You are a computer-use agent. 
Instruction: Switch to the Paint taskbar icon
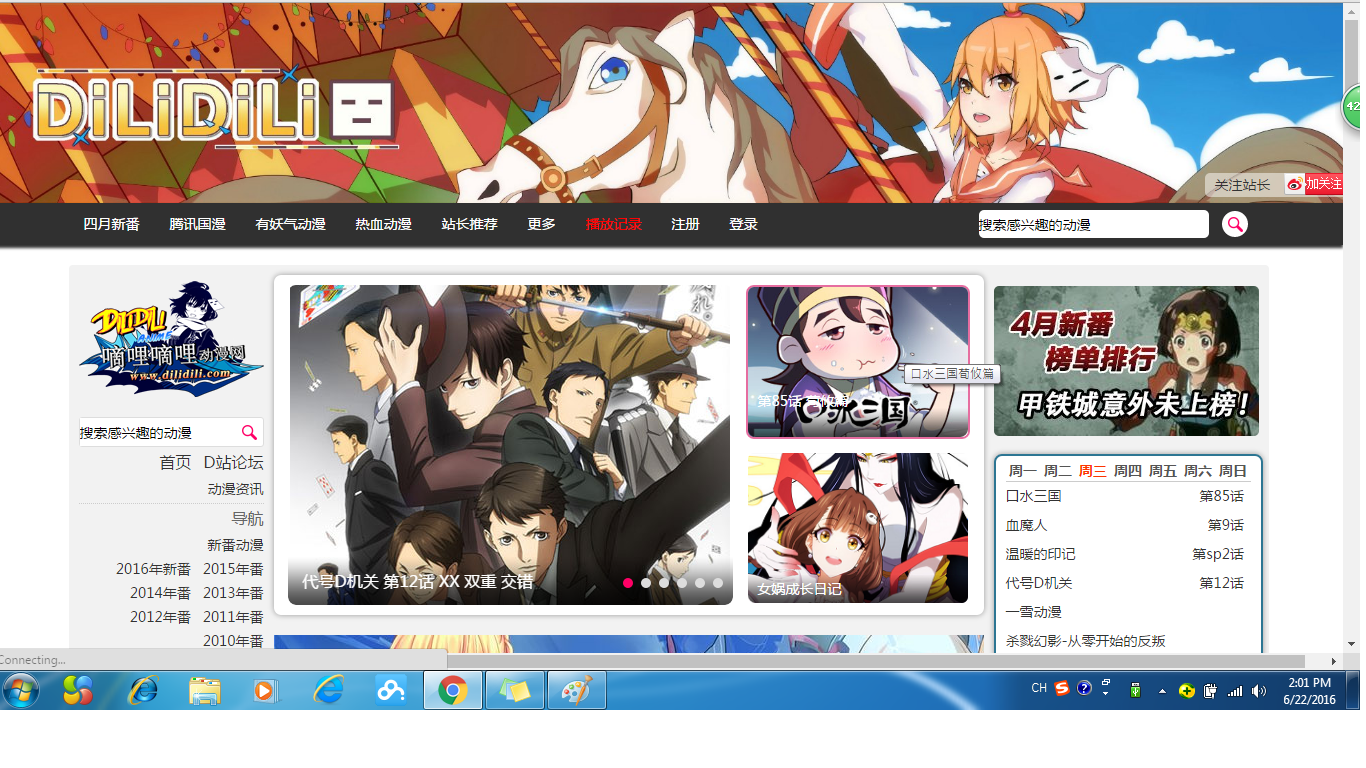pyautogui.click(x=577, y=690)
